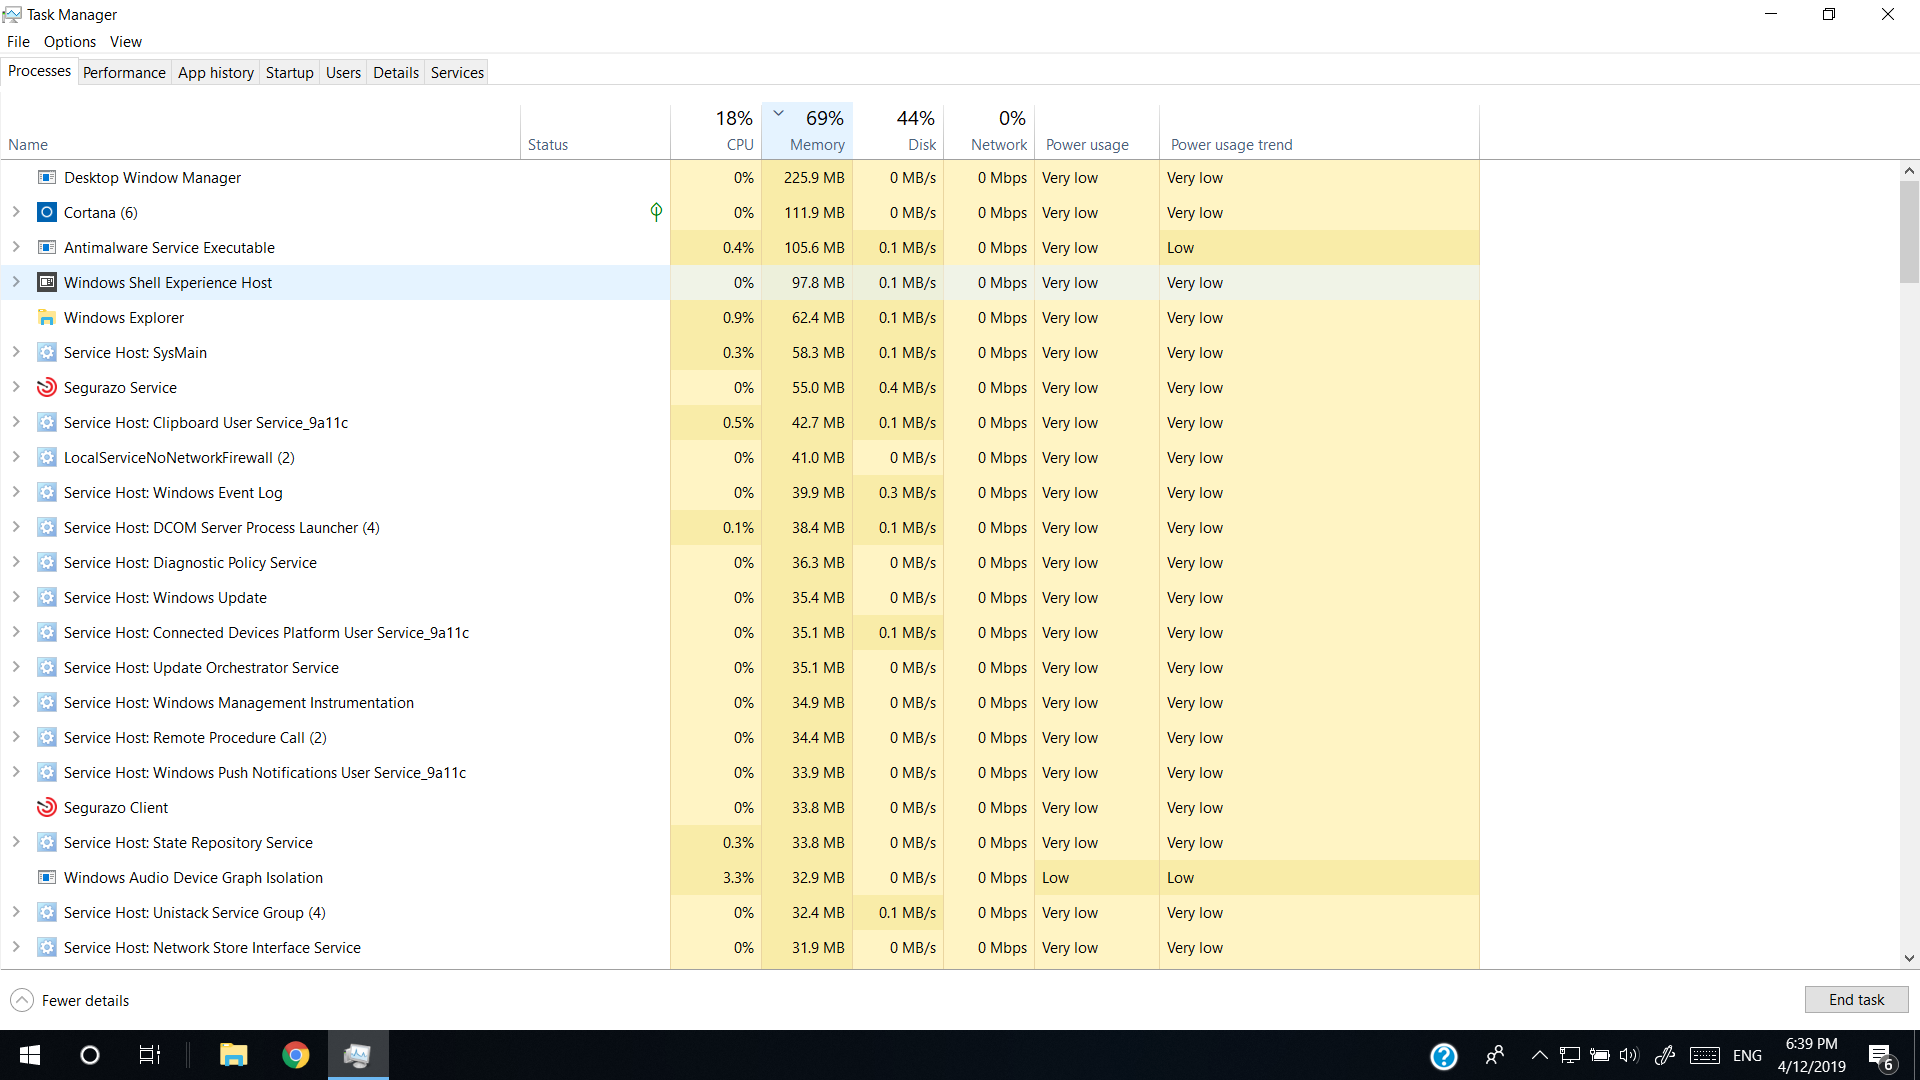
Task: Sort processes by CPU column
Action: point(716,131)
